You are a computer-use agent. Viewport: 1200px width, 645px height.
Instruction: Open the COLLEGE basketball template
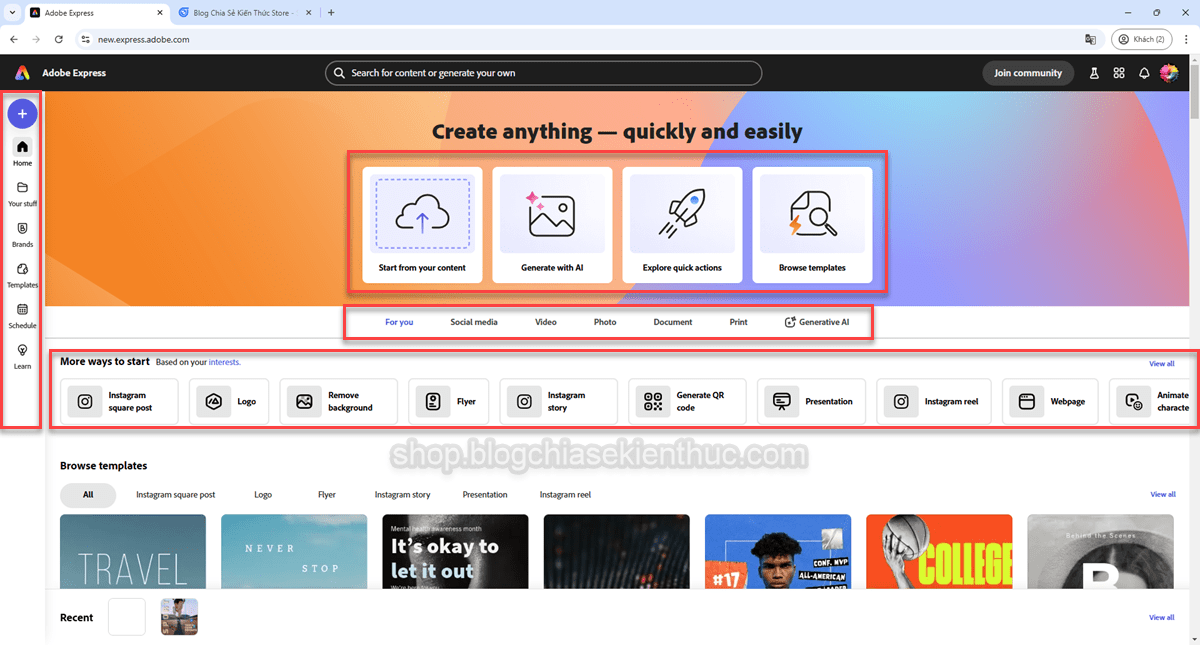pos(939,552)
